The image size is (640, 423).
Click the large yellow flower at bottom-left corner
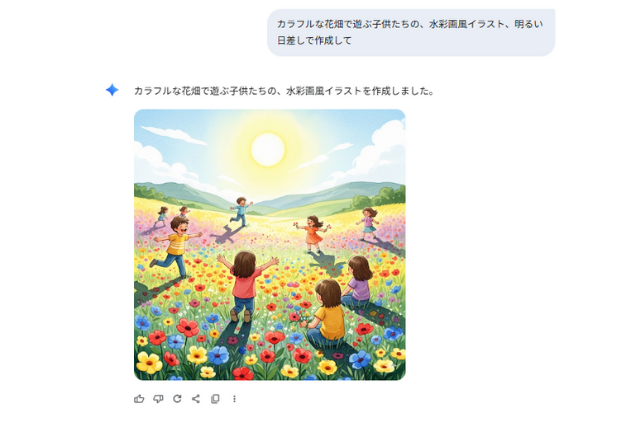[149, 363]
